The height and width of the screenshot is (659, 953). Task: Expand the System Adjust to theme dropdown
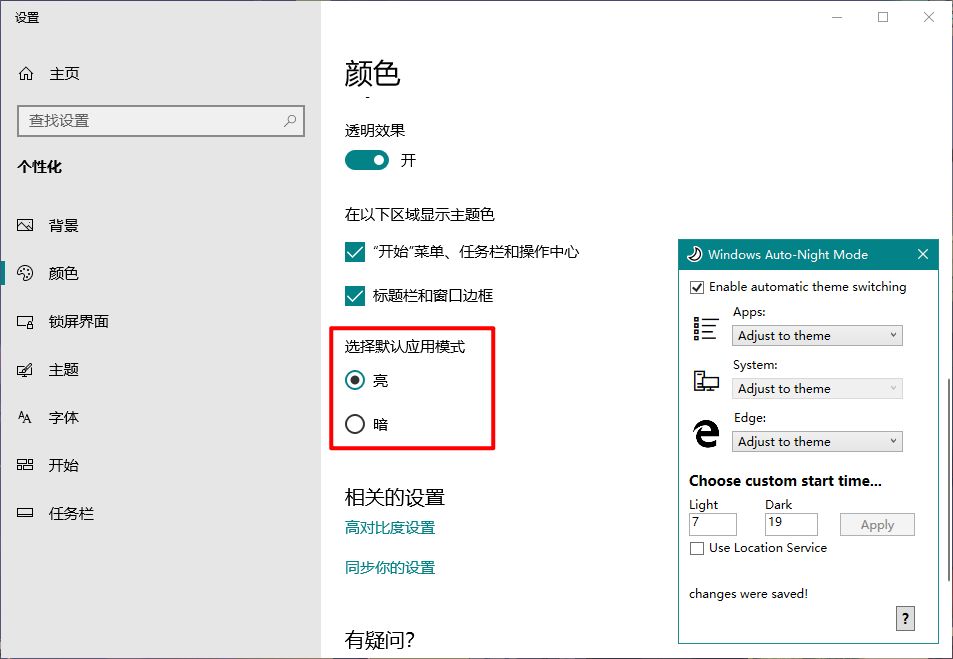pyautogui.click(x=817, y=388)
